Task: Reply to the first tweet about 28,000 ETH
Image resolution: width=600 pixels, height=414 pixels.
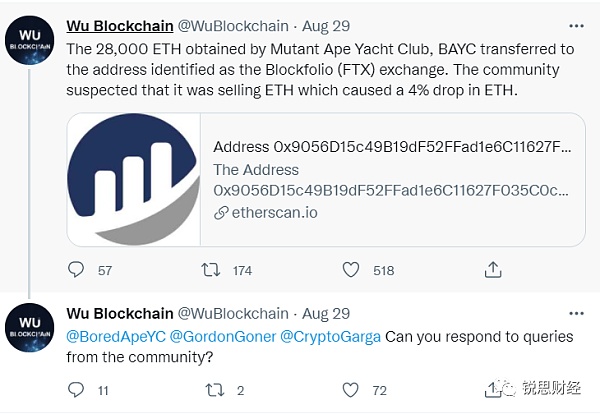Action: (76, 270)
